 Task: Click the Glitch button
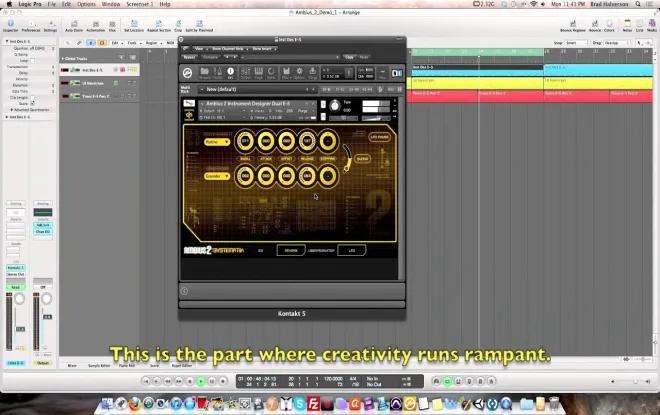pos(362,159)
